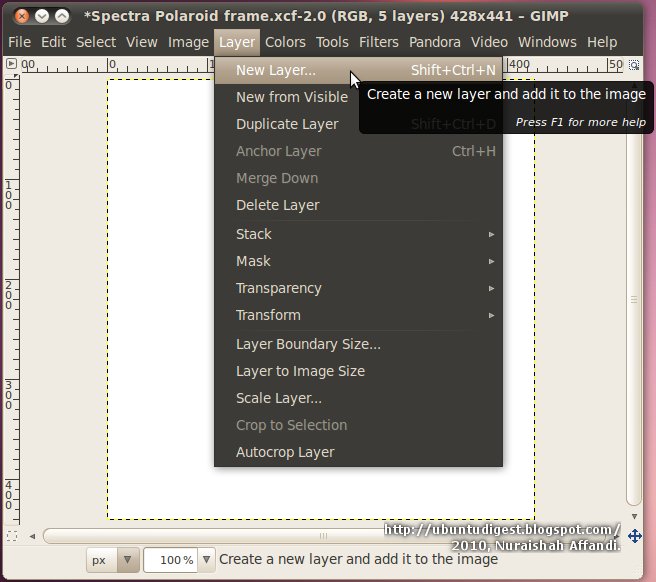Screen dimensions: 656x582
Task: Open the zoom percentage dropdown arrow
Action: pos(206,560)
